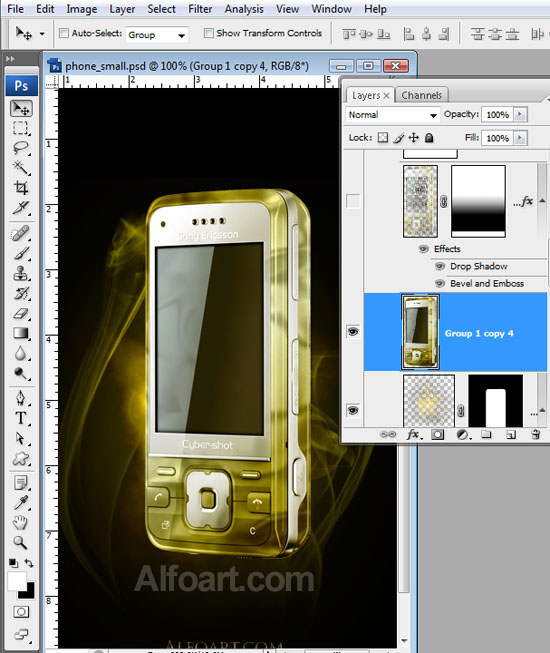Open the tool preset picker arrow
The width and height of the screenshot is (550, 653).
(x=42, y=34)
